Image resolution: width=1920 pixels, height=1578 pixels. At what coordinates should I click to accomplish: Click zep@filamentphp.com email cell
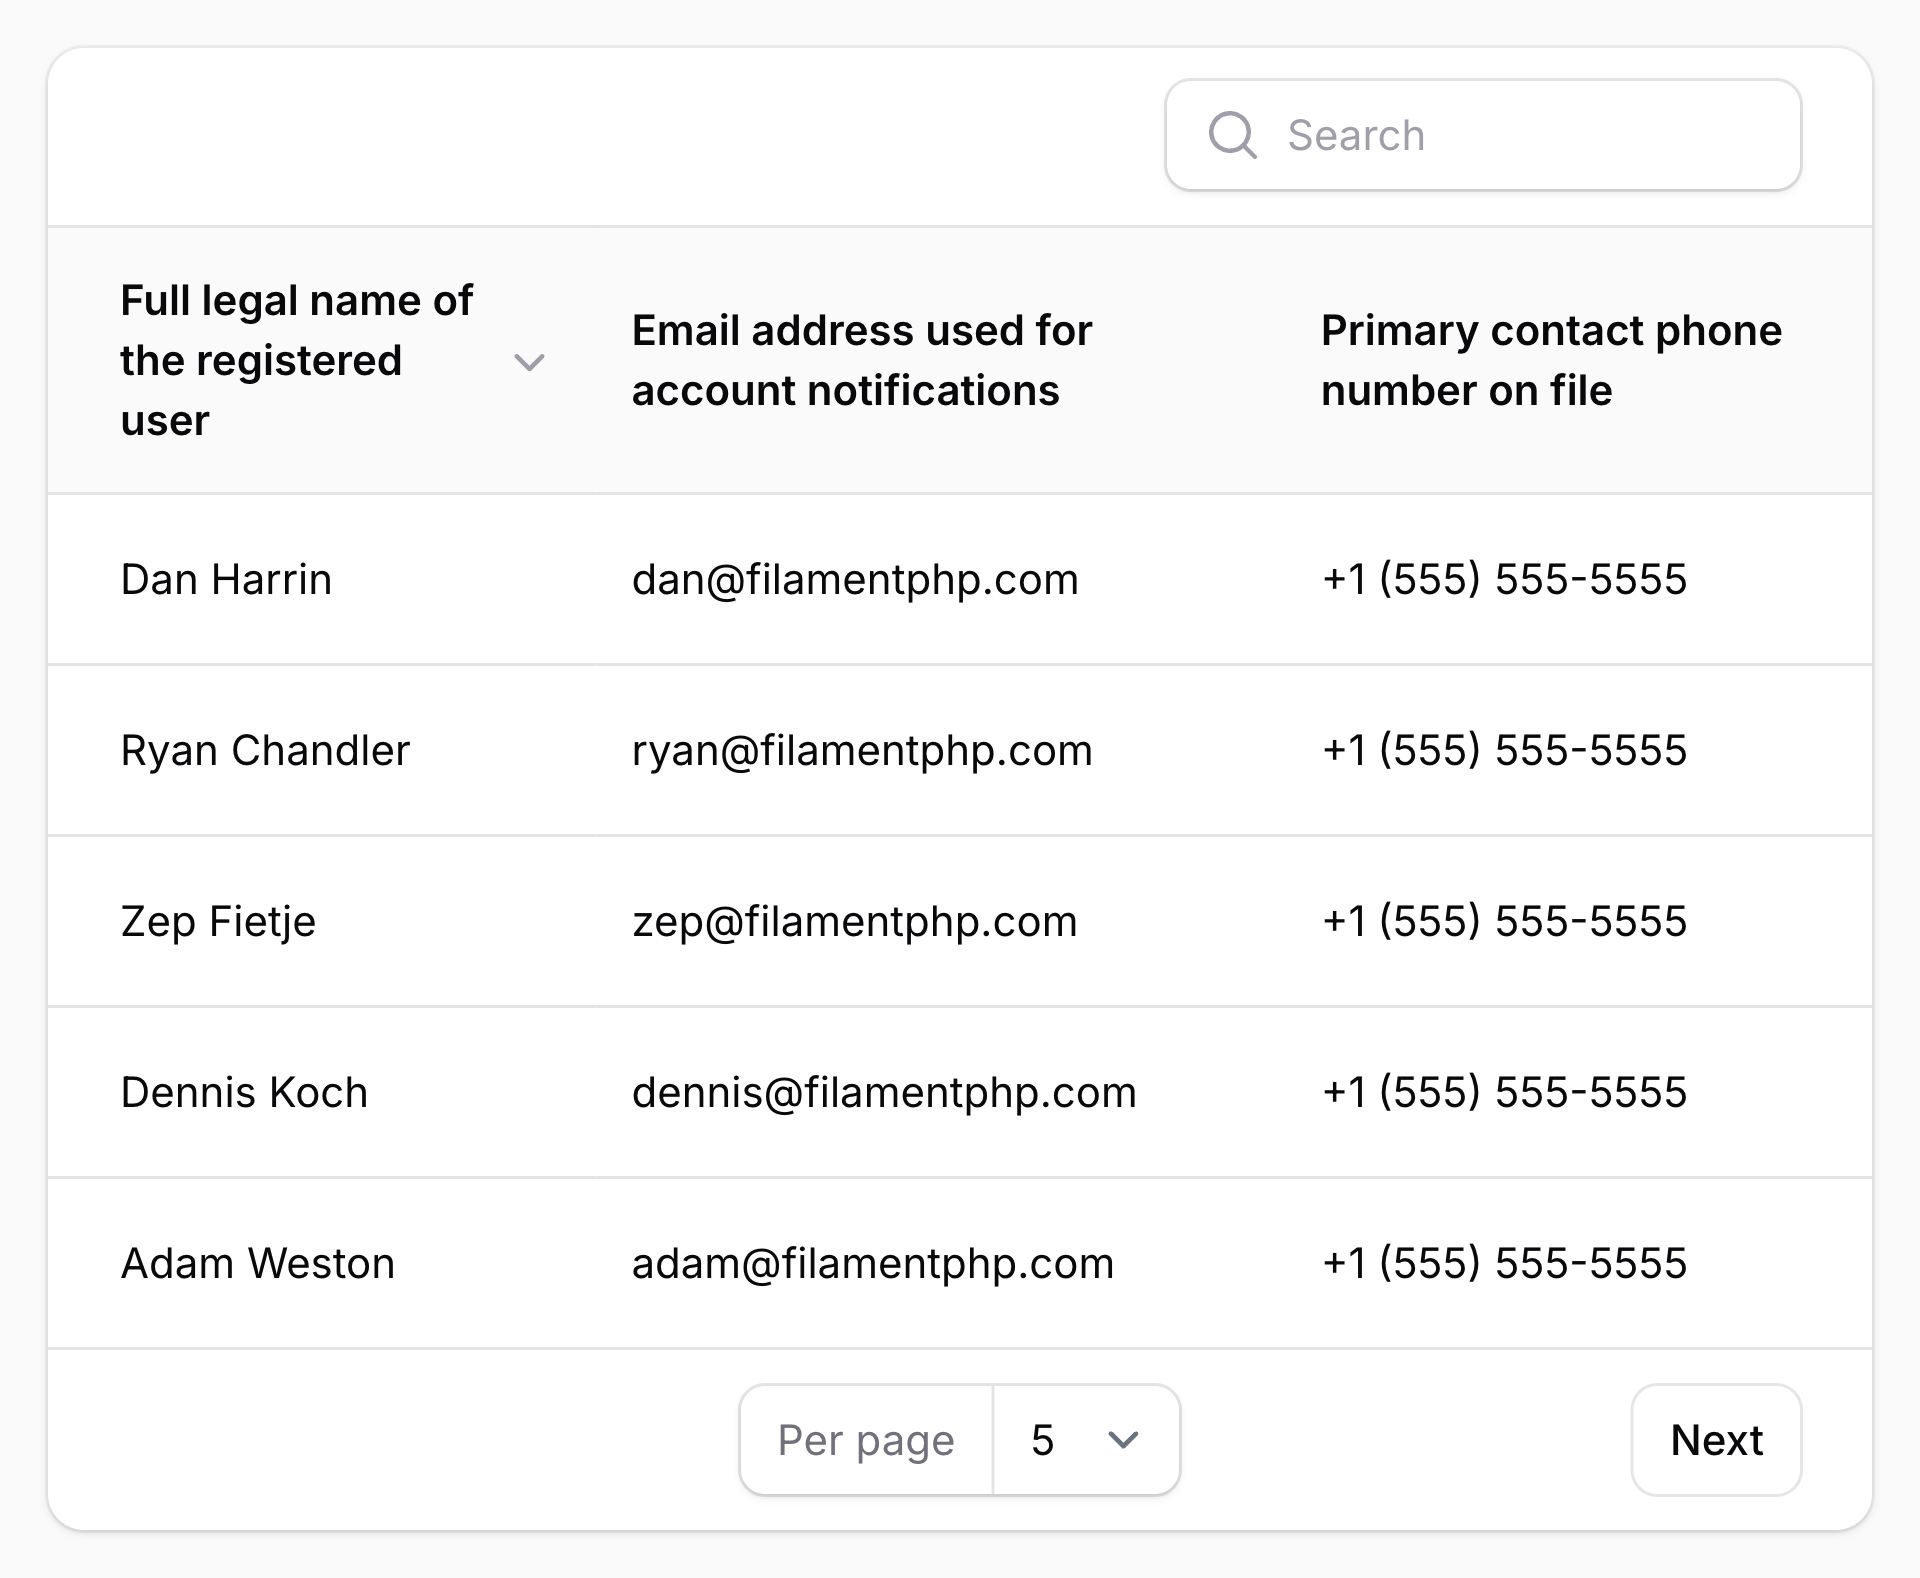855,921
